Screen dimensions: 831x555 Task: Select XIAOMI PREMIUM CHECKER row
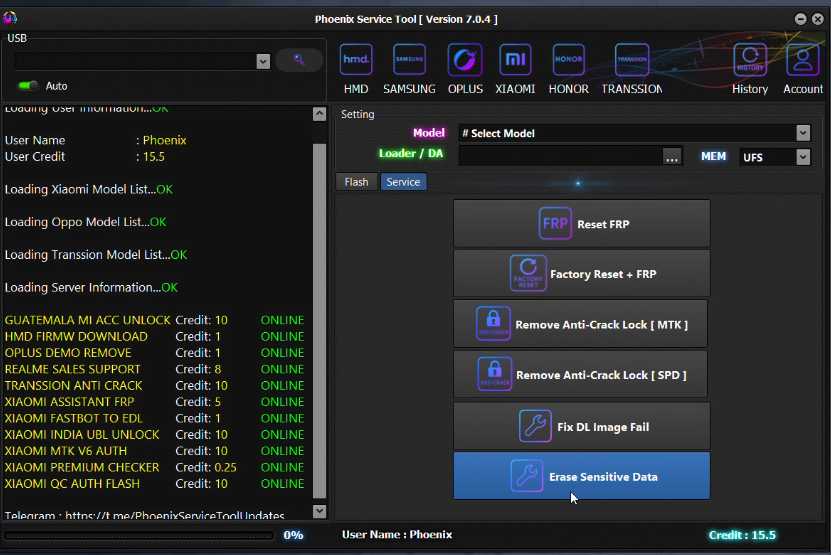point(154,468)
